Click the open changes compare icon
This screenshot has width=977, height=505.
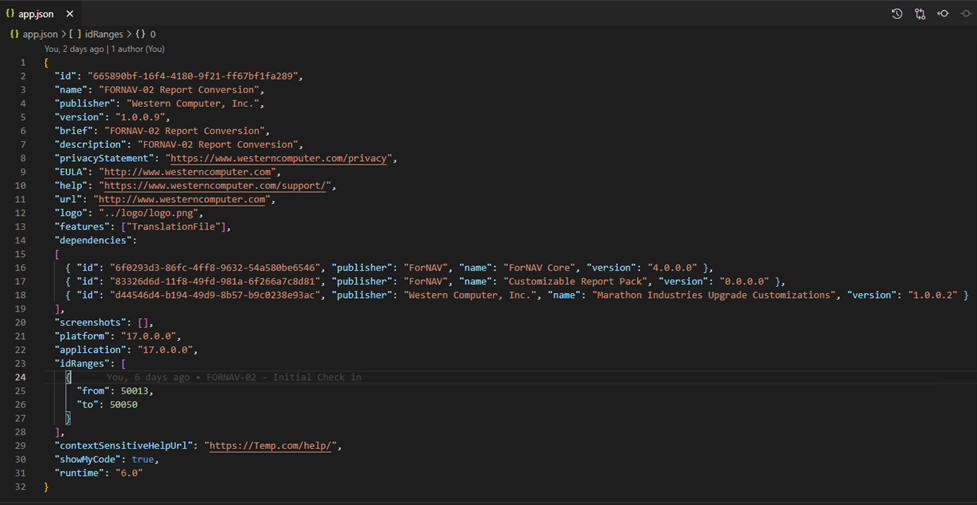(920, 14)
